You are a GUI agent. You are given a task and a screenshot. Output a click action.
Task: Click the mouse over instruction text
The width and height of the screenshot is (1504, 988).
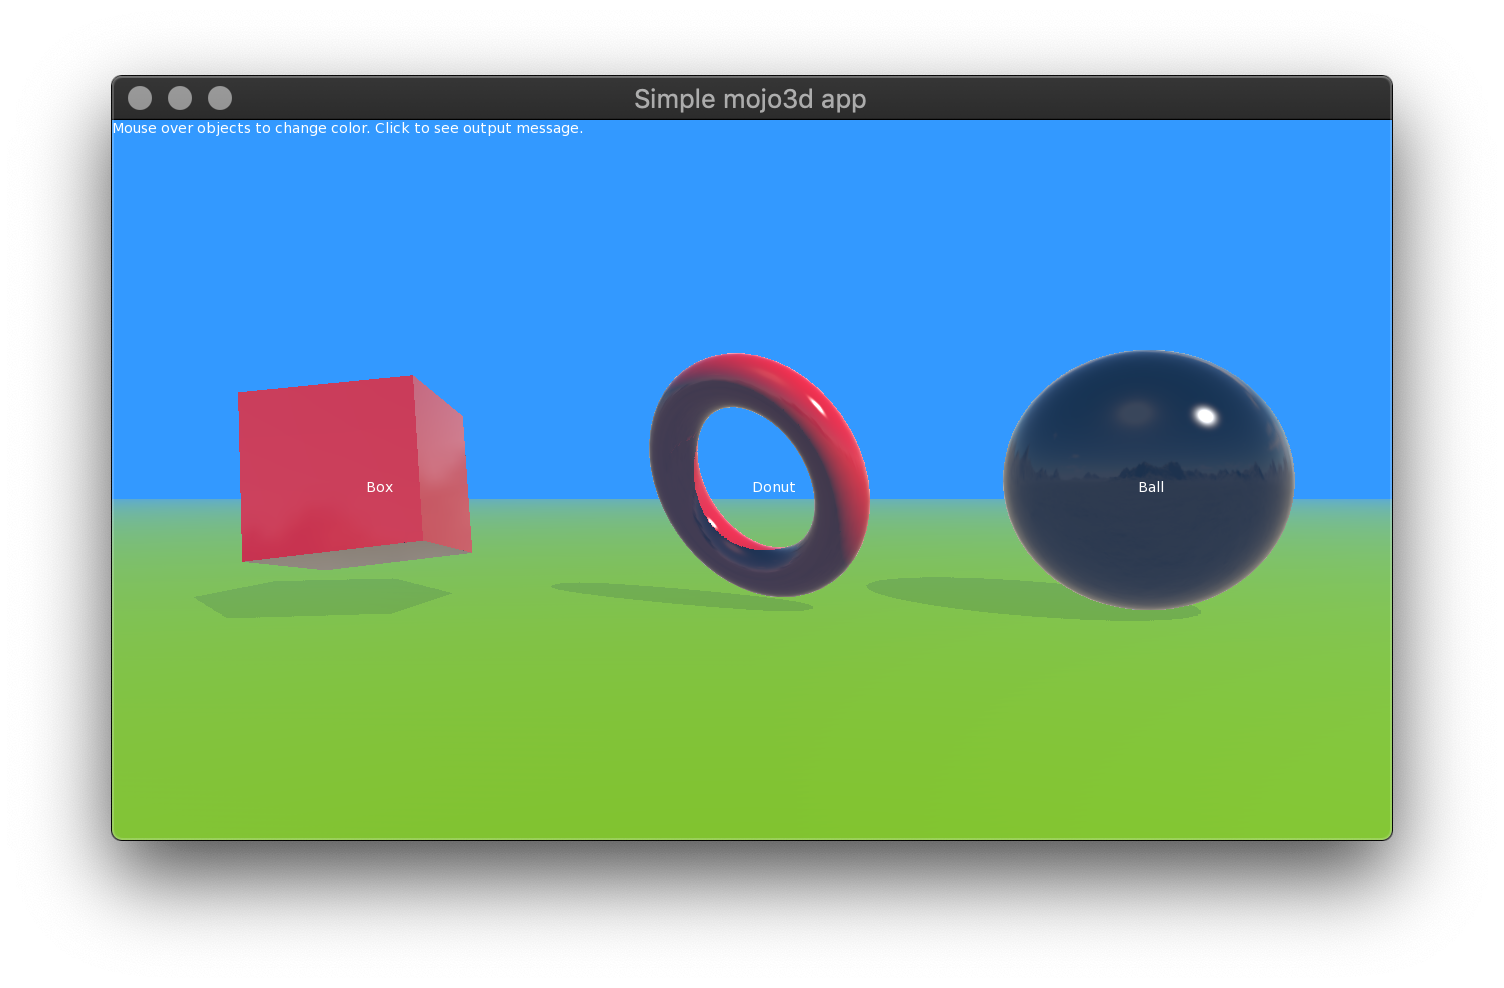tap(347, 128)
